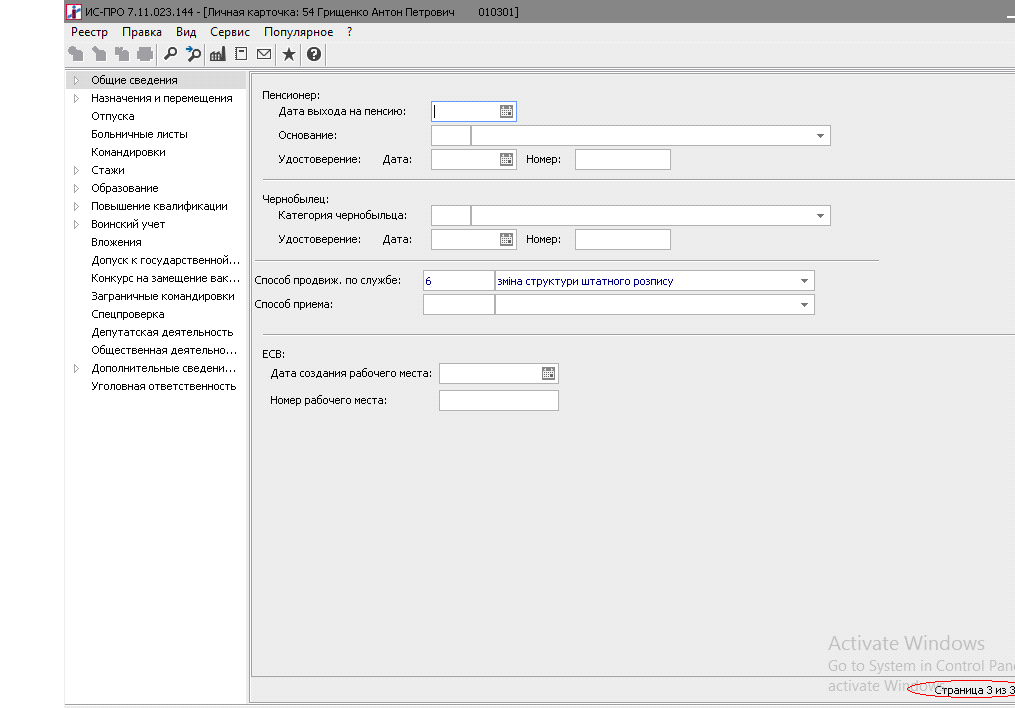Select Допуск к государственной… in the tree
This screenshot has height=708, width=1015.
[165, 260]
